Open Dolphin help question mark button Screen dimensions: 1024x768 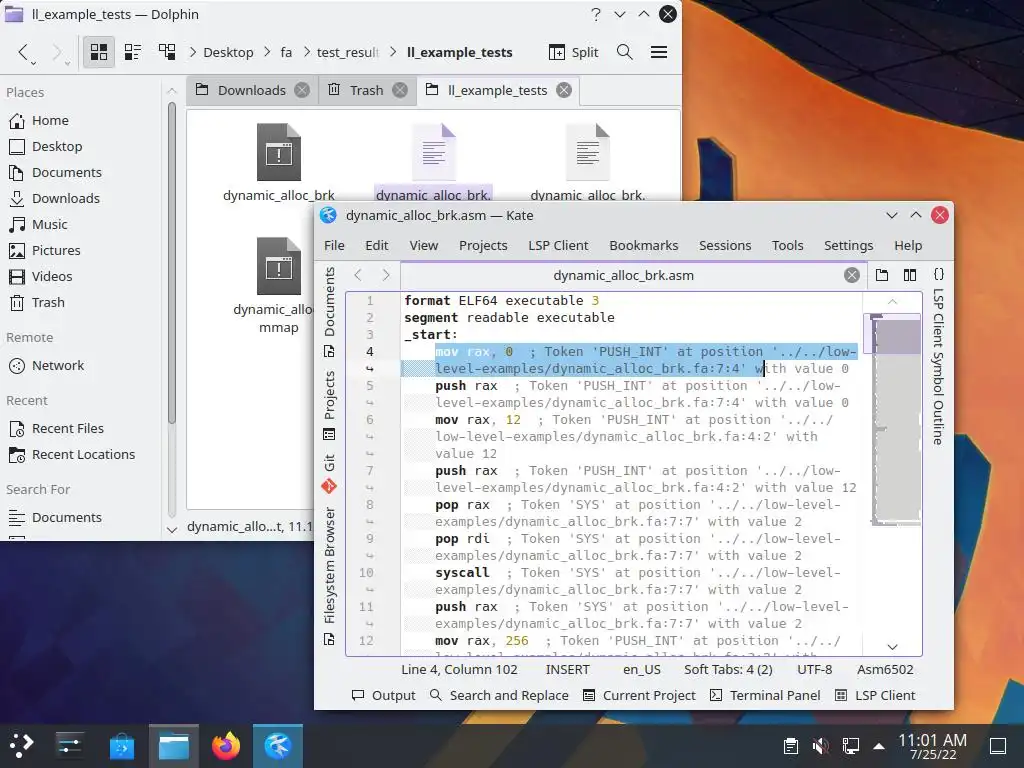[596, 14]
